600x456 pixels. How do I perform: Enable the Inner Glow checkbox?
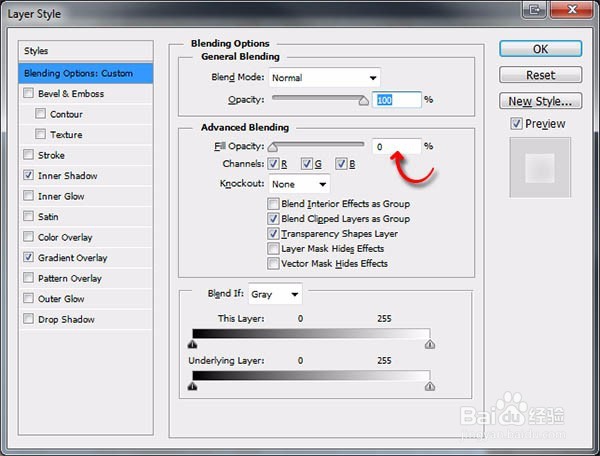pyautogui.click(x=28, y=195)
